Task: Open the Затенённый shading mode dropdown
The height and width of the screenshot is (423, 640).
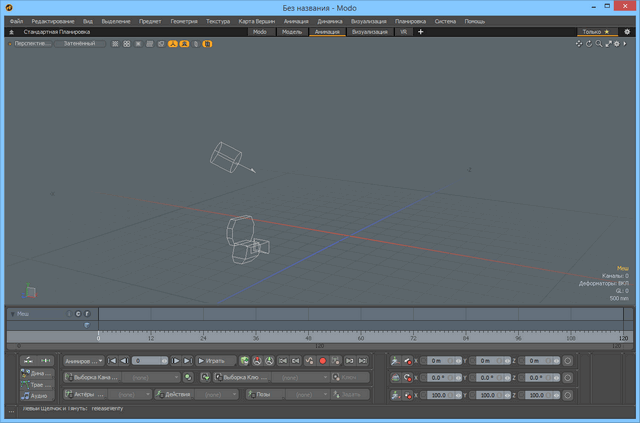Action: tap(79, 44)
